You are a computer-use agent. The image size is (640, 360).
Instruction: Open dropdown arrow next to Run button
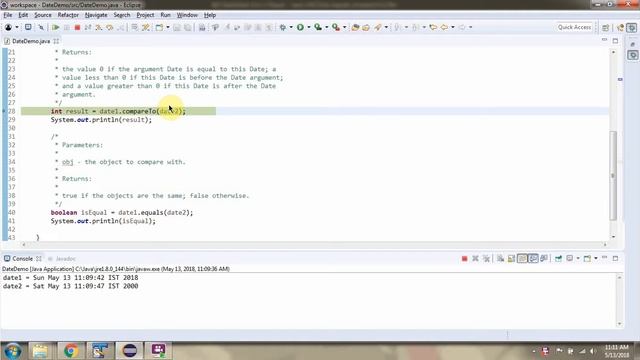tap(309, 27)
